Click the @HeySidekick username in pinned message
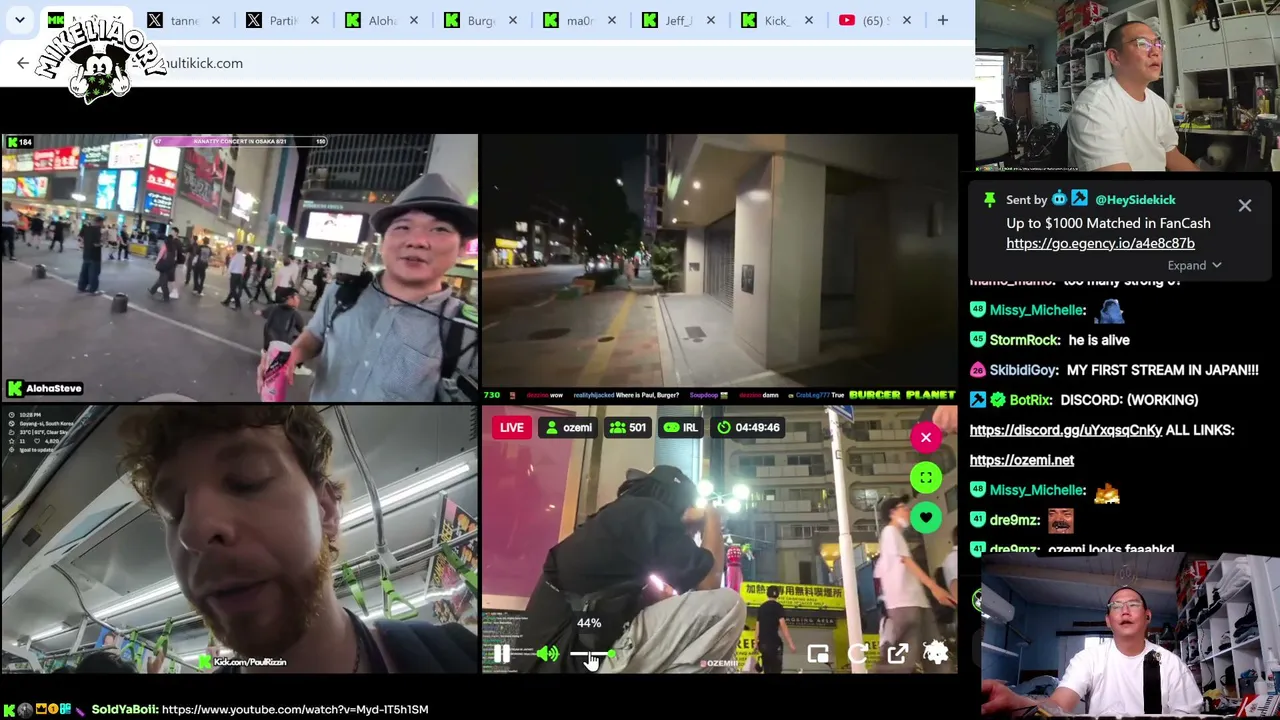This screenshot has width=1280, height=720. (x=1135, y=200)
